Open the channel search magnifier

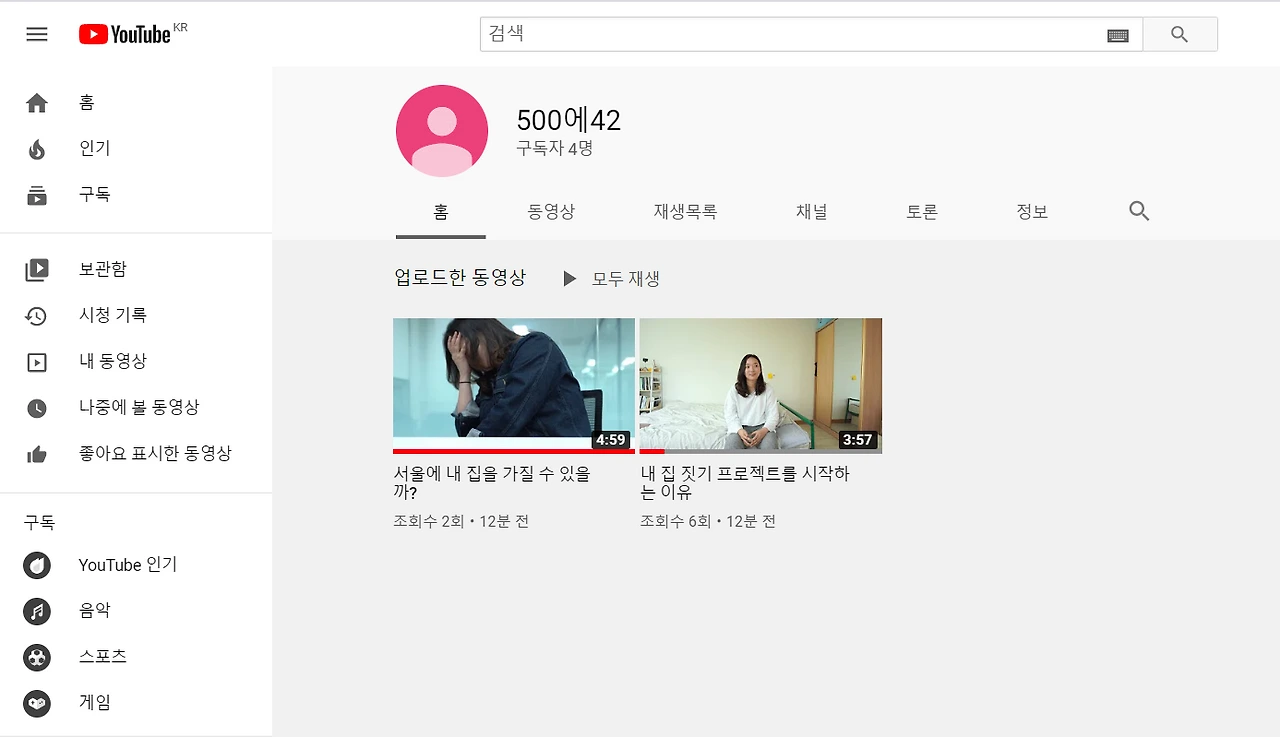tap(1138, 211)
